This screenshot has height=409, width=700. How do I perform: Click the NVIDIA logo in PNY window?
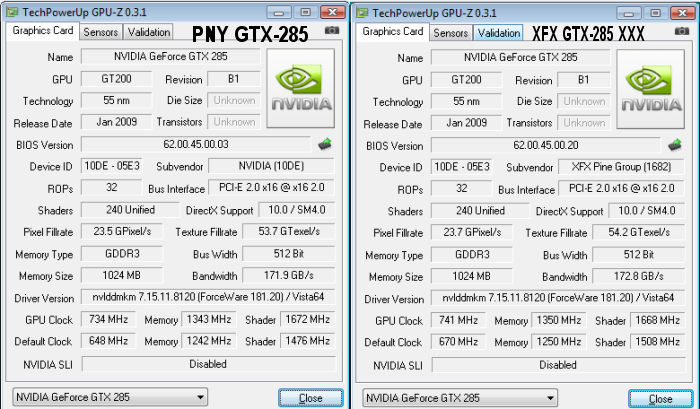(x=301, y=88)
